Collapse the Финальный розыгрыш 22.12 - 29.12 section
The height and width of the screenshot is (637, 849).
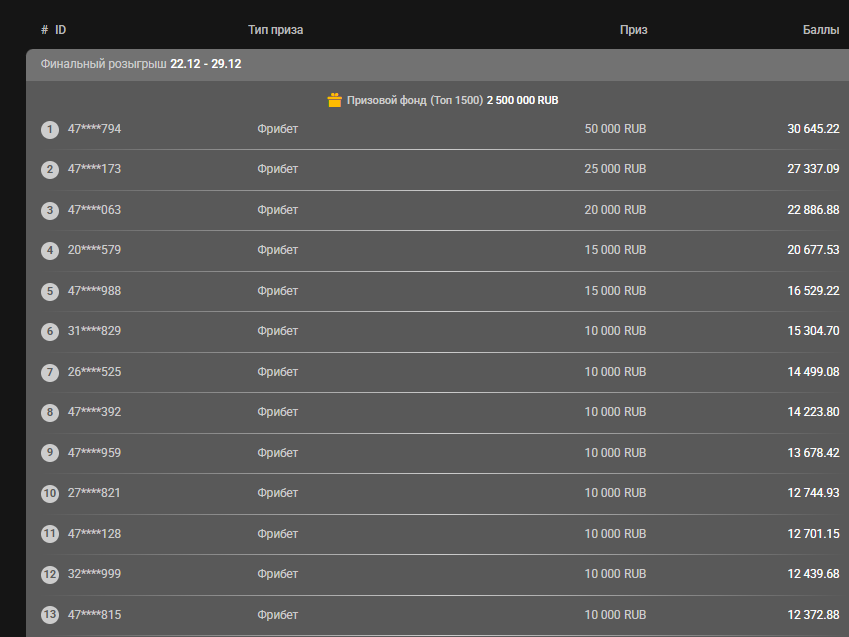[x=140, y=64]
